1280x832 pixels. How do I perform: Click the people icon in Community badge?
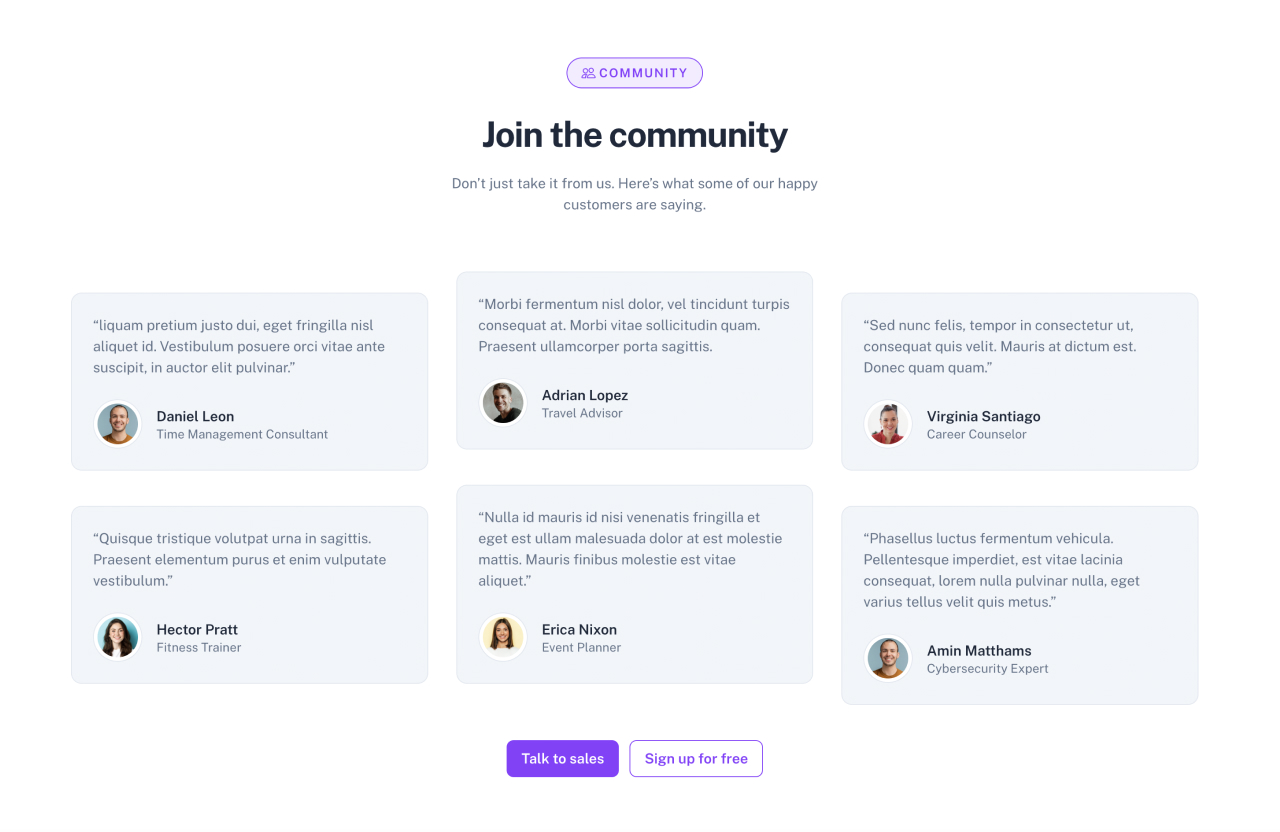588,73
